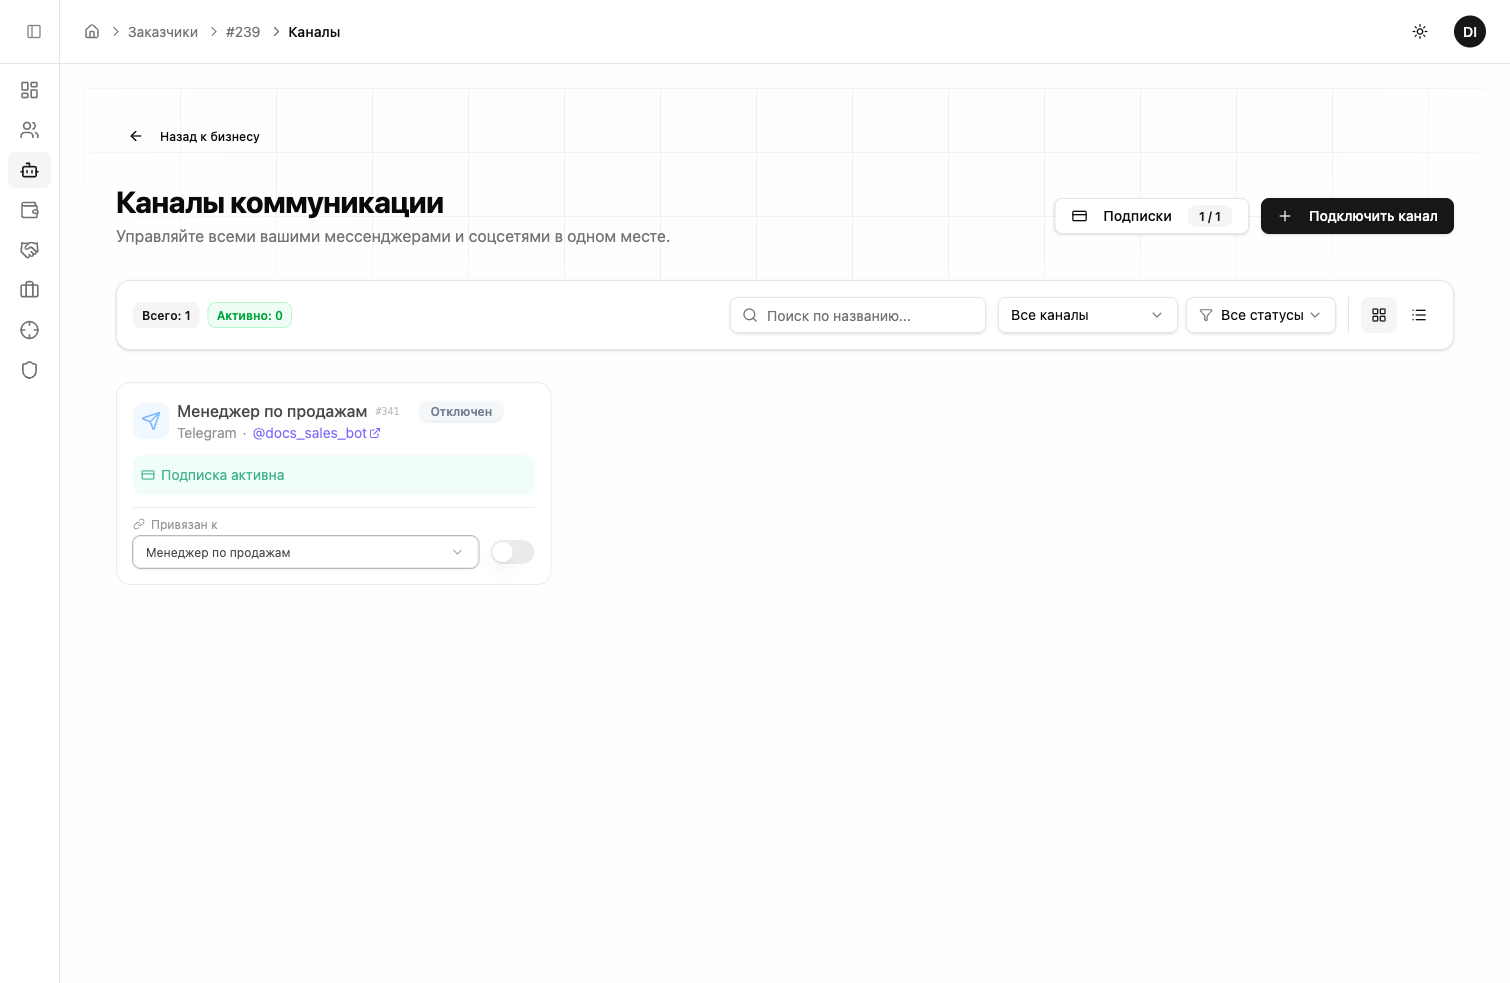Open the briefcase icon in sidebar

30,290
